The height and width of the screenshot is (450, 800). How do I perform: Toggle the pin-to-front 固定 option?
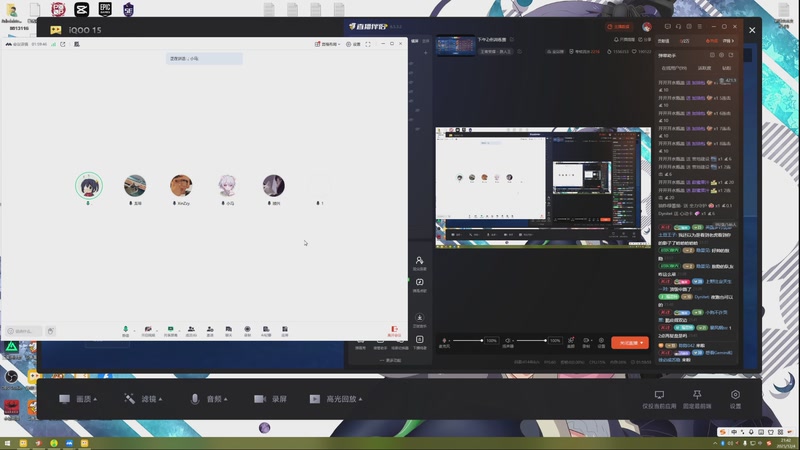click(x=697, y=399)
